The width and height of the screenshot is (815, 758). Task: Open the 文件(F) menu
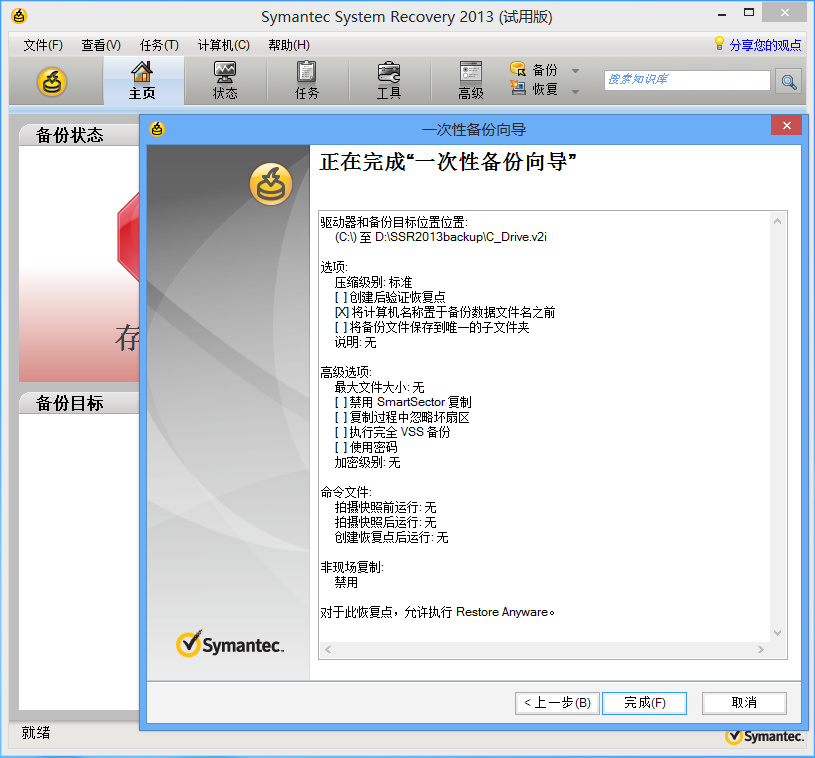click(x=43, y=45)
